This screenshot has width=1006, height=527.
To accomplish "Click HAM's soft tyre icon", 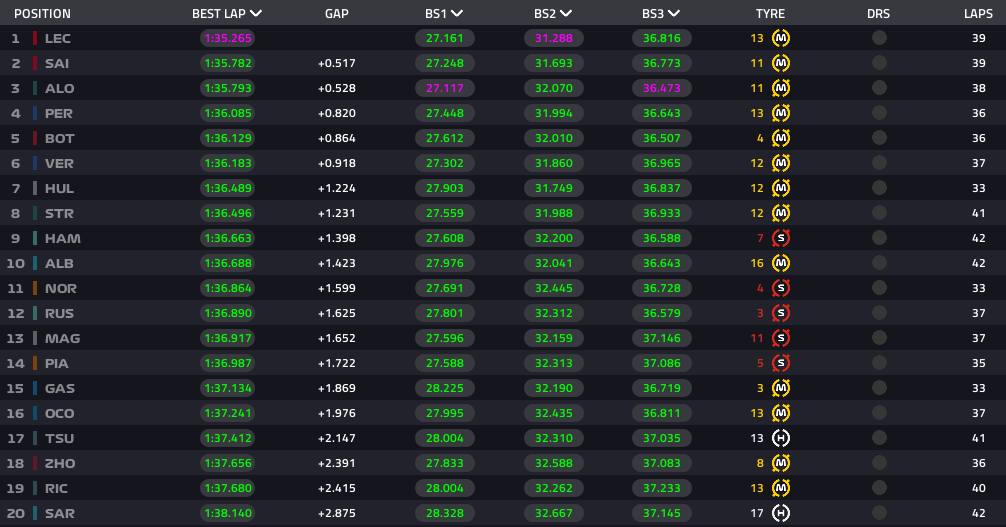I will pos(780,238).
